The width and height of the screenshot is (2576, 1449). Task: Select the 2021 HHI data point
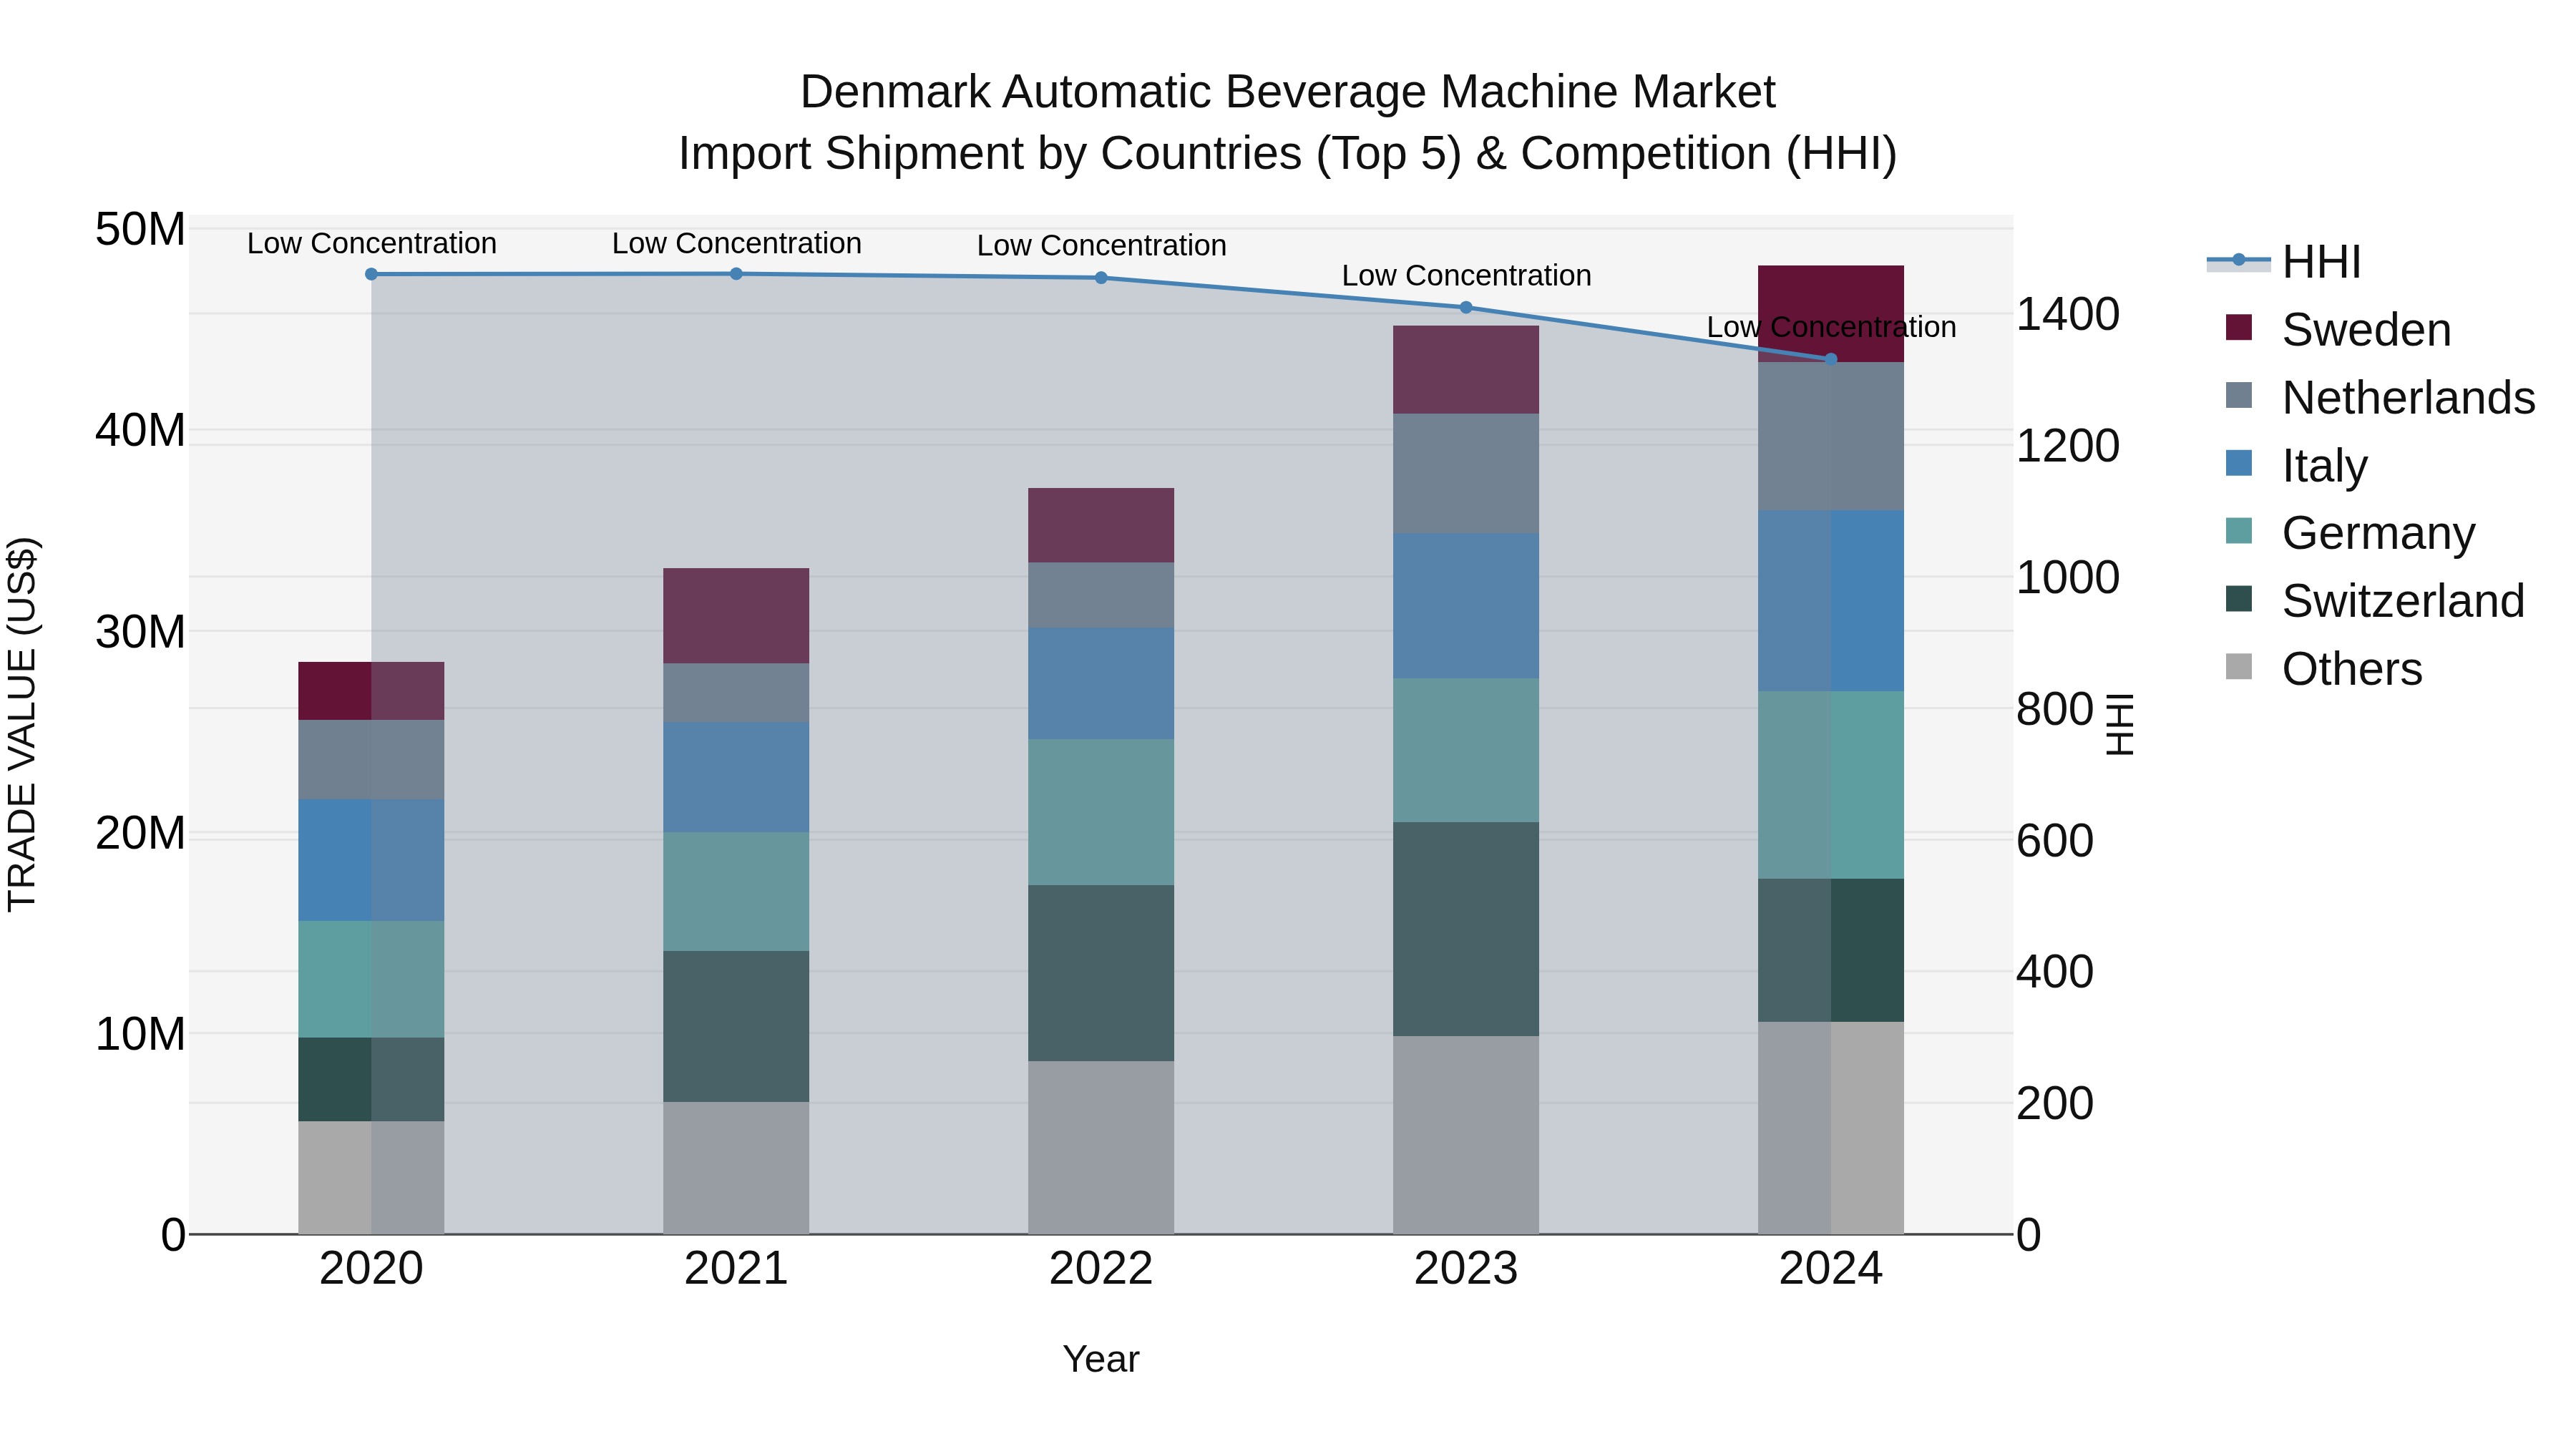736,274
